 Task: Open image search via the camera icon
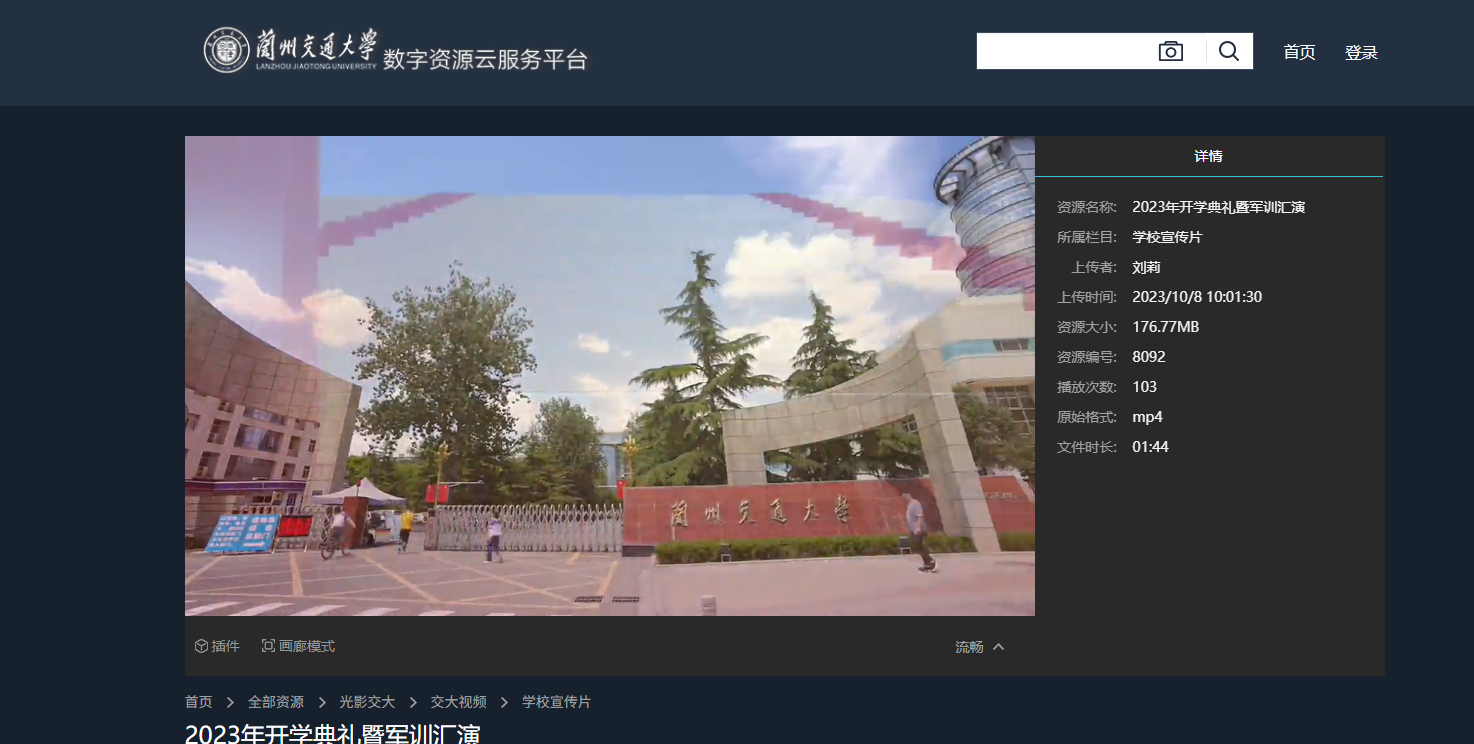coord(1170,50)
